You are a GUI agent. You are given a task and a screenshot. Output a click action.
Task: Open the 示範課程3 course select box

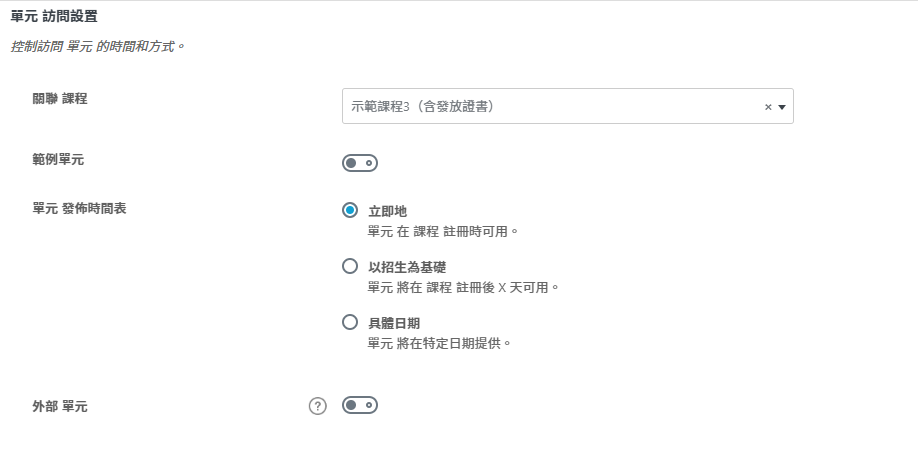[x=550, y=106]
